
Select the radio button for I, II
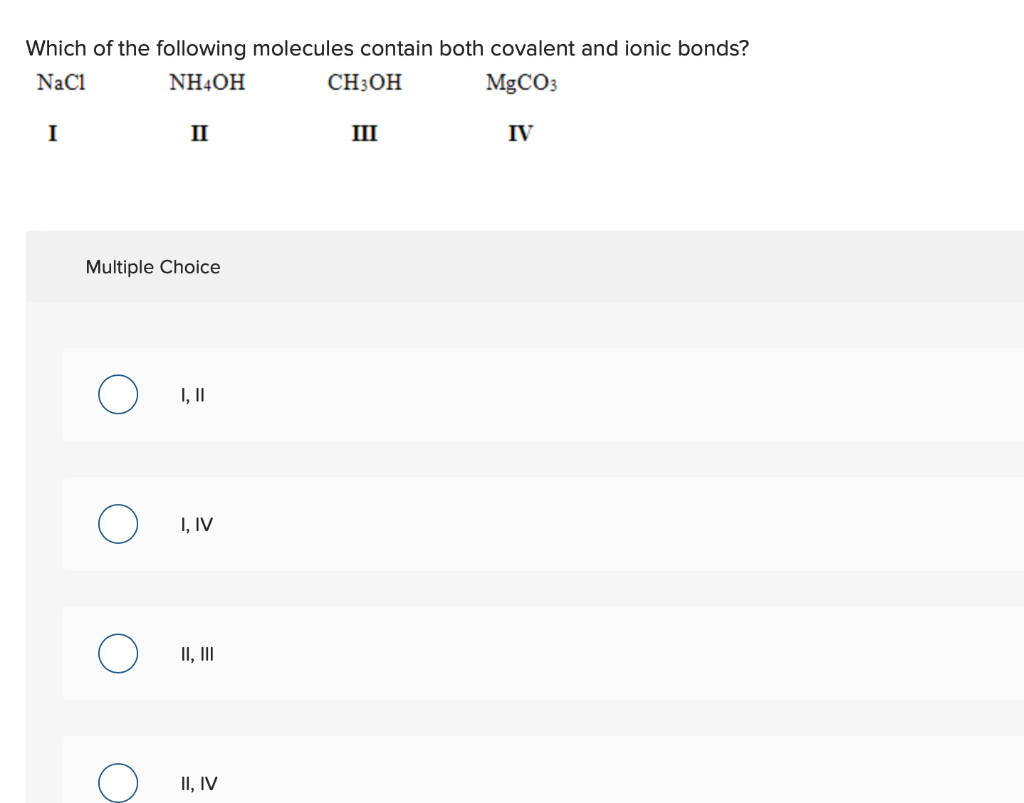pyautogui.click(x=118, y=394)
